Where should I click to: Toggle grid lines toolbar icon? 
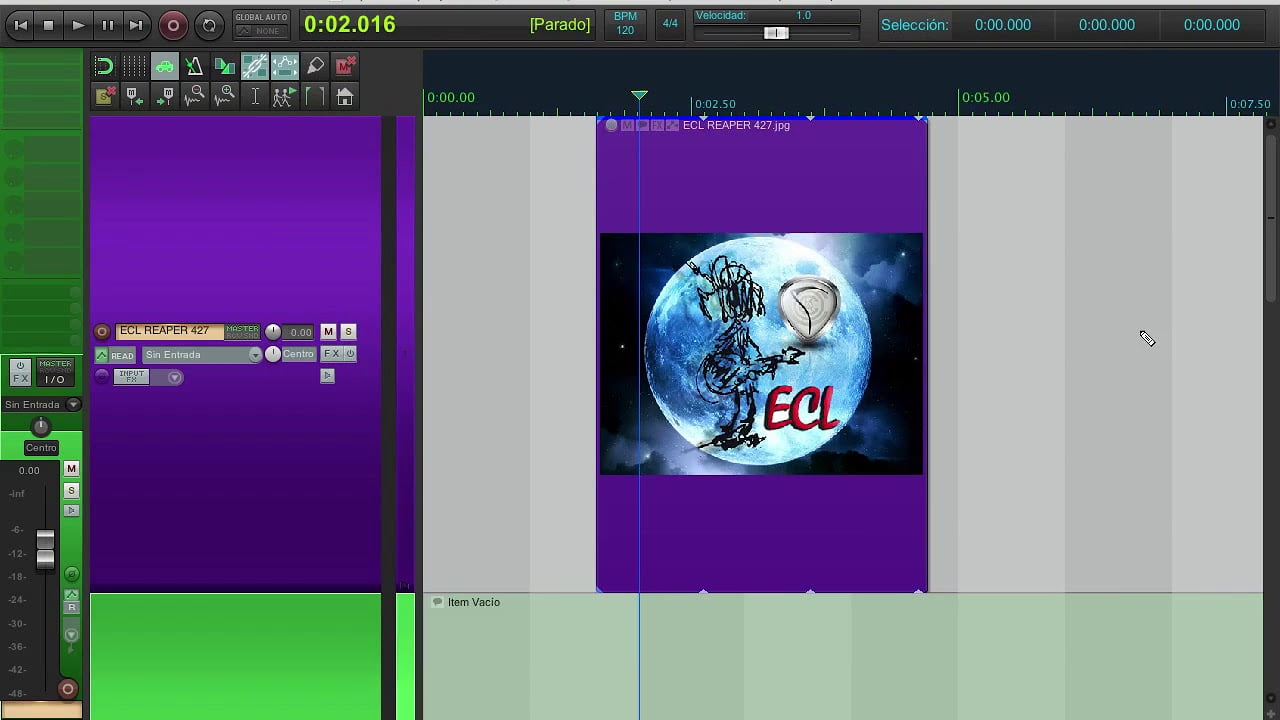[134, 66]
